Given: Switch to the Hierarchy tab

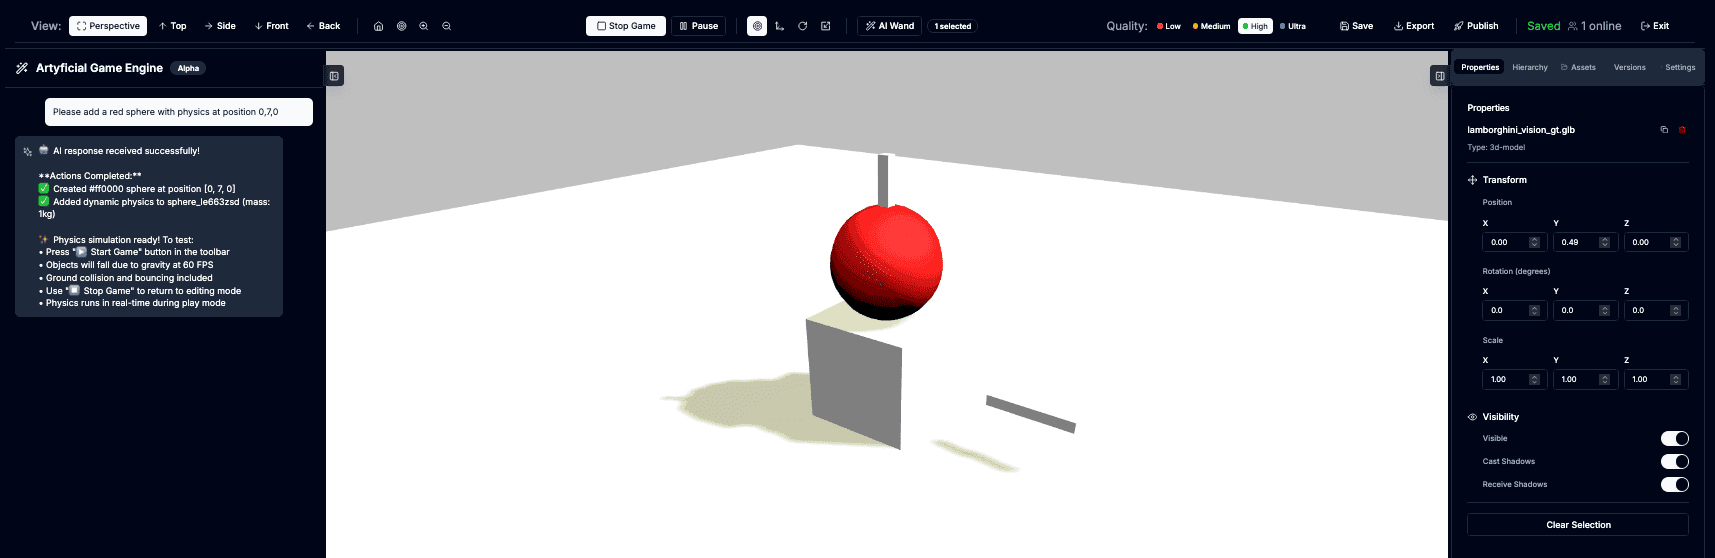Looking at the screenshot, I should (1529, 67).
